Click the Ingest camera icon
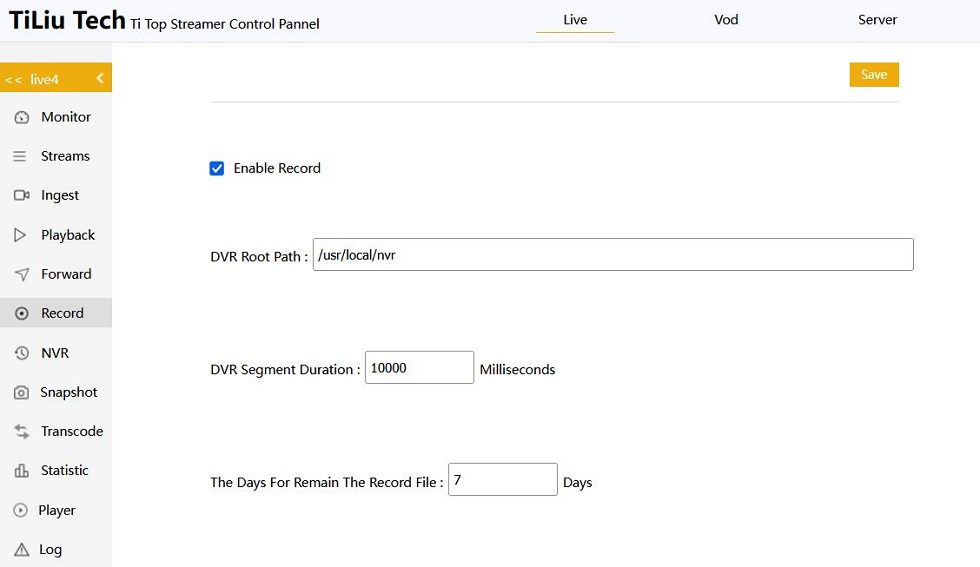 pos(21,195)
